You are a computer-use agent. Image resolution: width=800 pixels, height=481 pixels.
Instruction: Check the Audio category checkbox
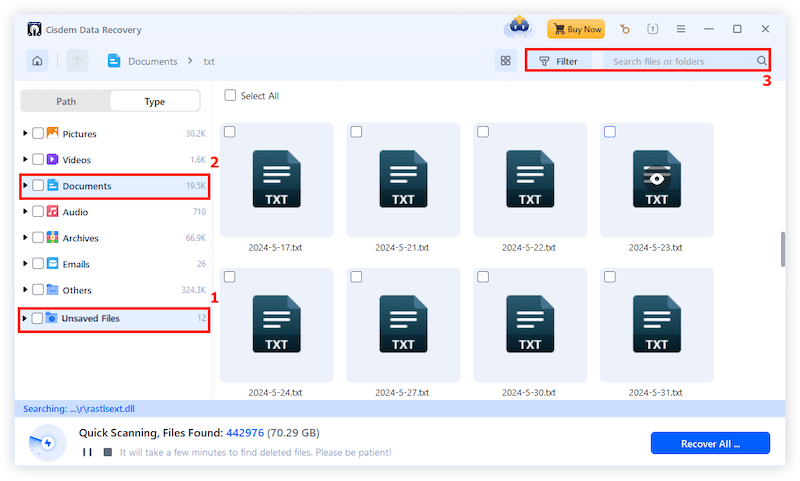(38, 211)
